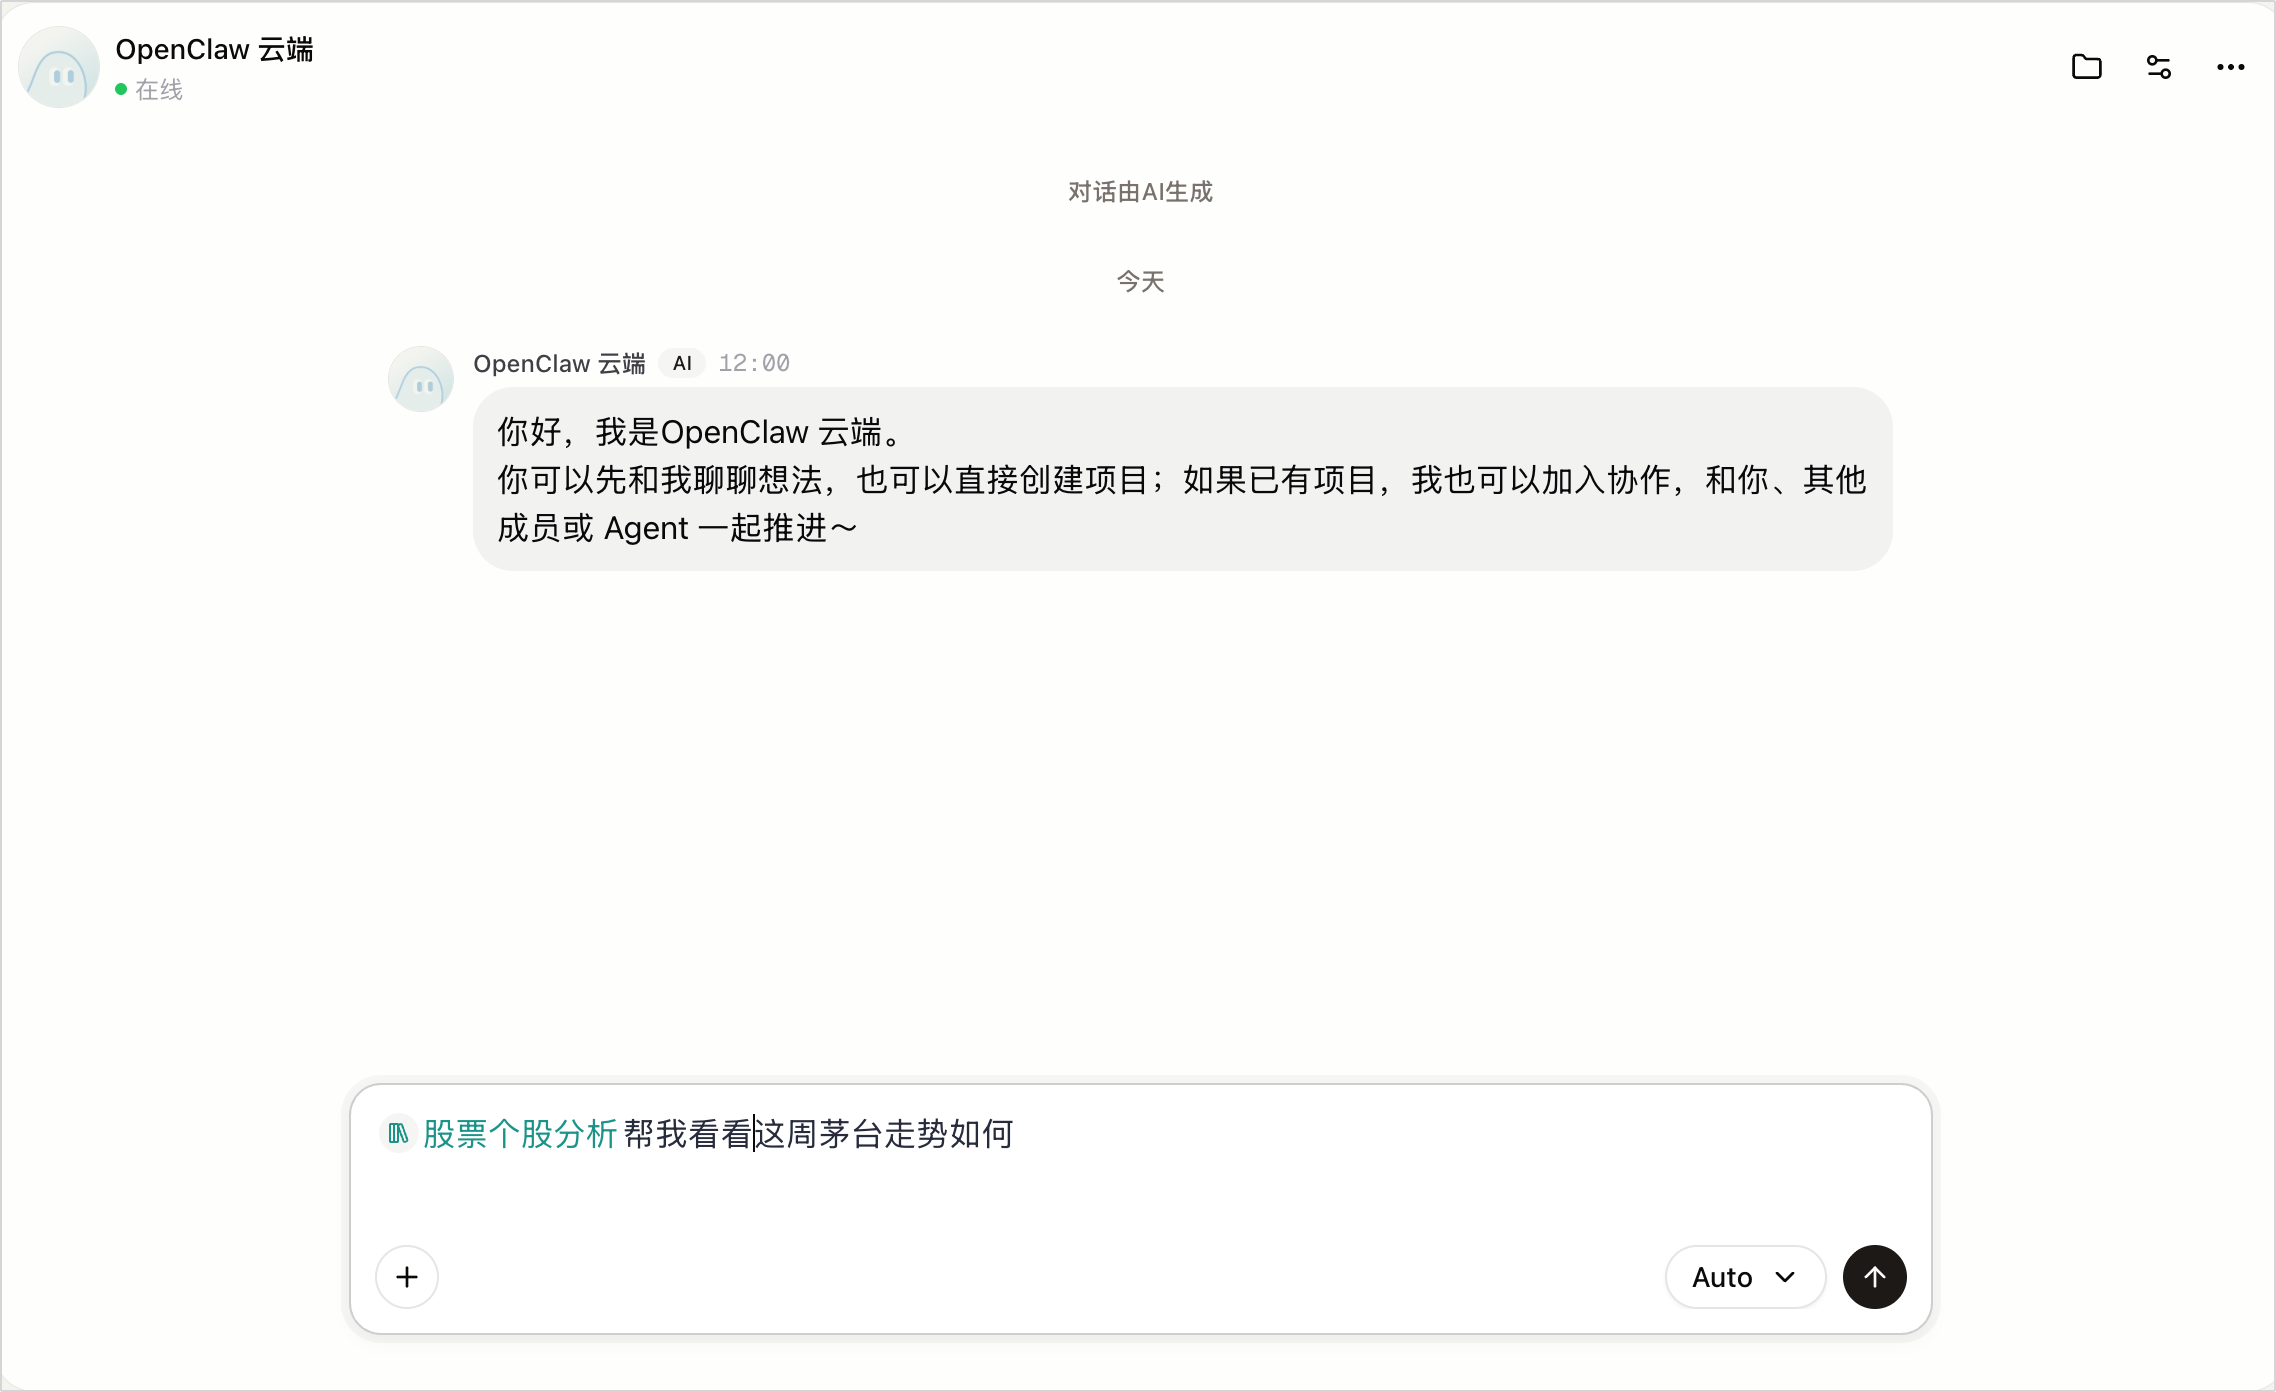Click the 今天 date separator
The width and height of the screenshot is (2276, 1392).
pos(1140,282)
